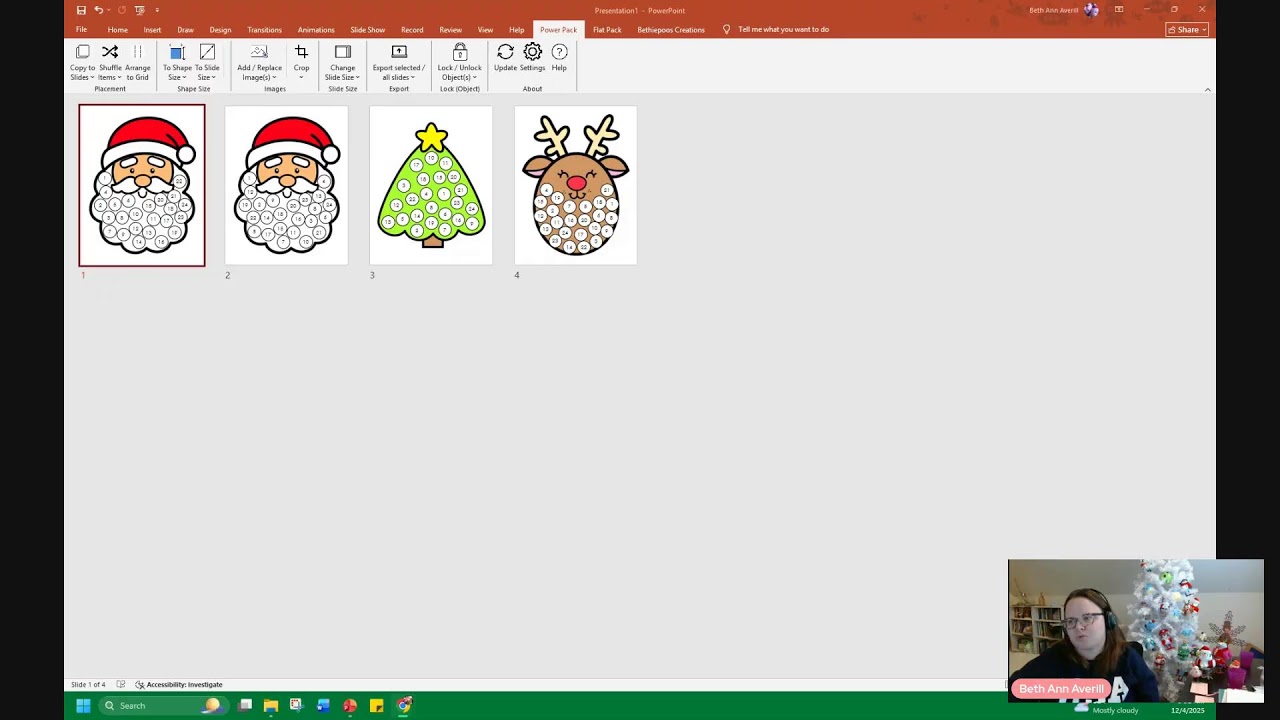Open Export selected / all slides
1280x720 pixels.
coord(399,63)
